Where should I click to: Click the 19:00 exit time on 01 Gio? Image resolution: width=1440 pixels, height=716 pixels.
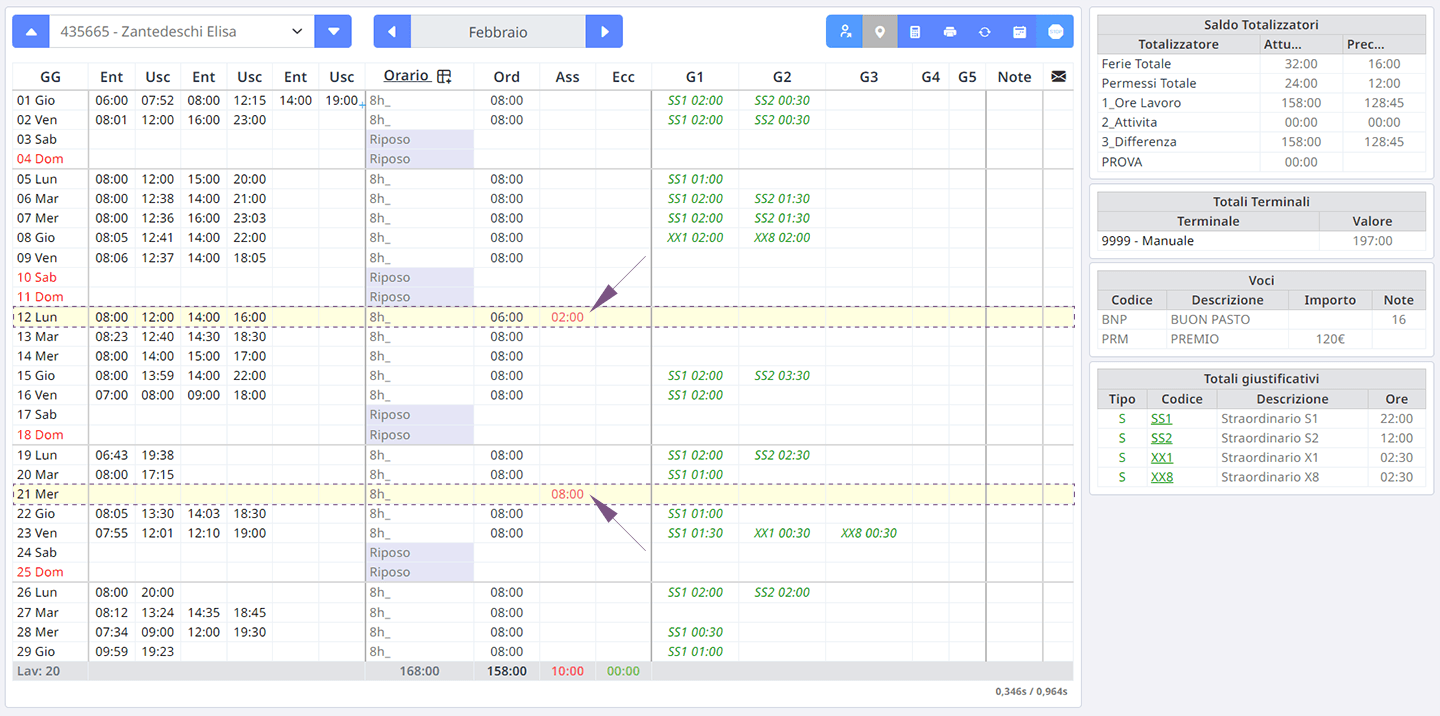(x=341, y=100)
